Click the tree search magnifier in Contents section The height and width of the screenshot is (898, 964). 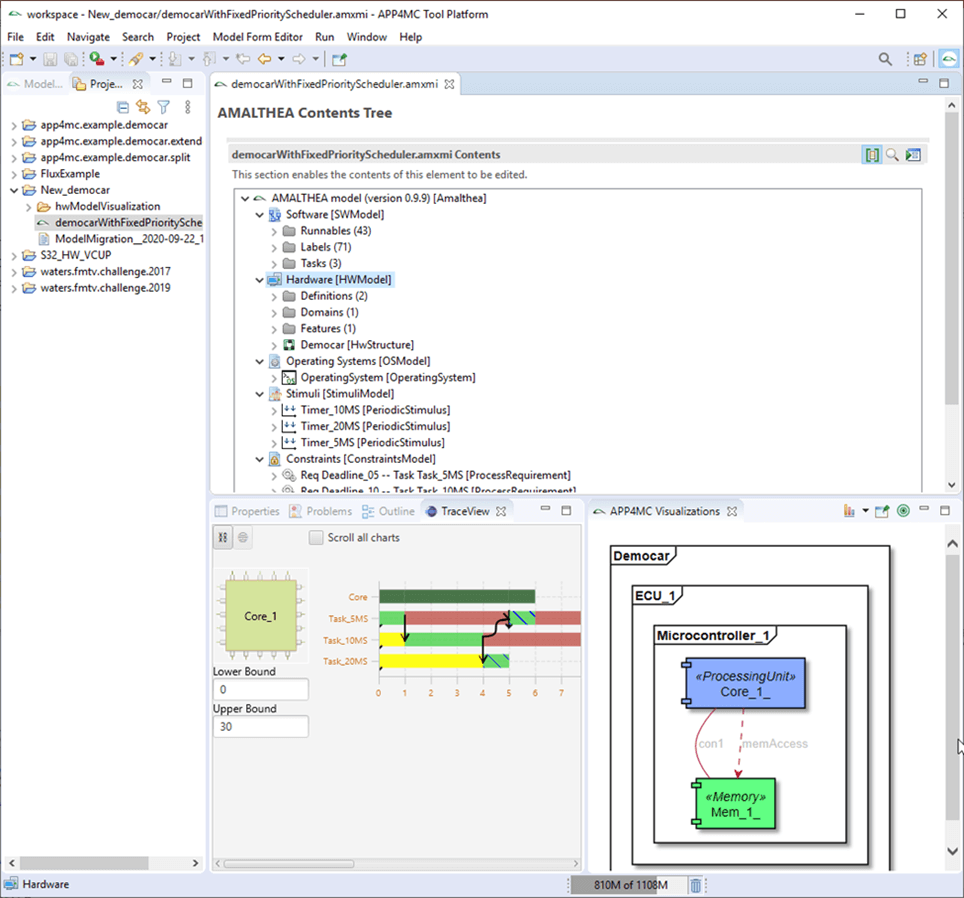(892, 155)
